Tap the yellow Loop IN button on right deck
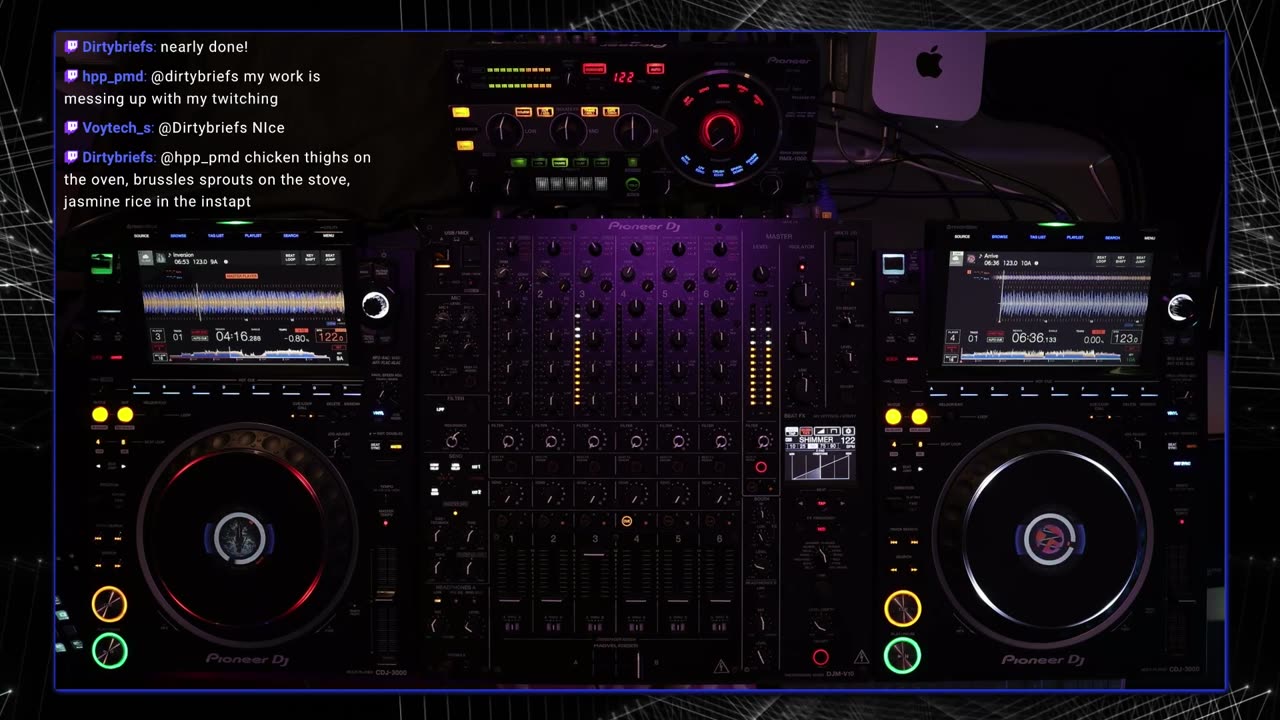 click(893, 416)
